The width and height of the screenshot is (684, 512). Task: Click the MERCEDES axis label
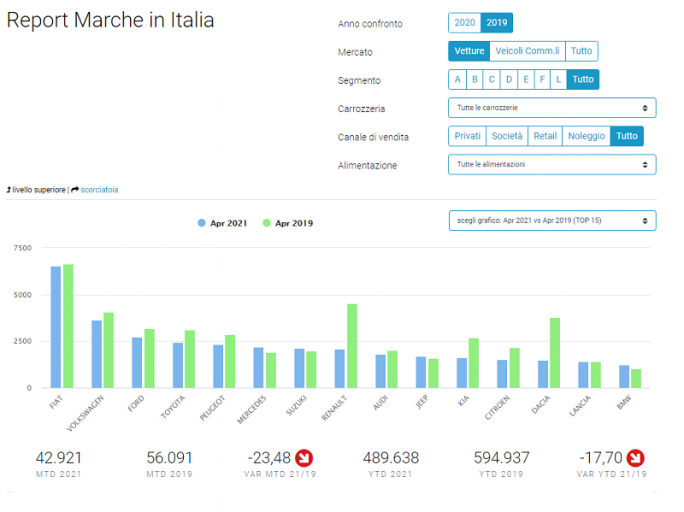pos(252,410)
